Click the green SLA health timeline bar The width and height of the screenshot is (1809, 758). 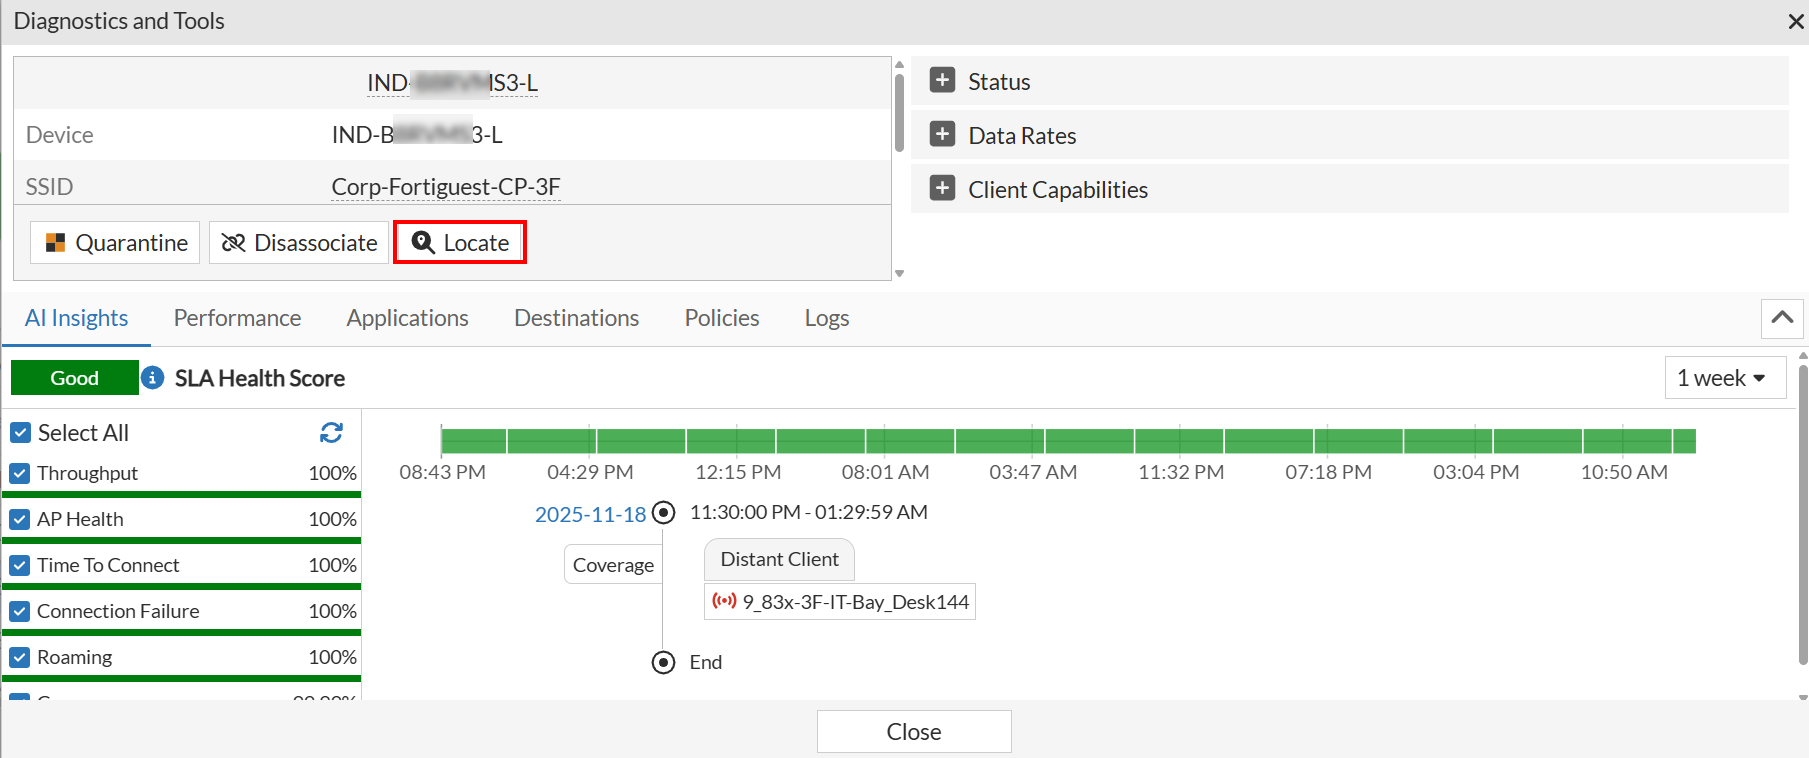(x=1067, y=440)
